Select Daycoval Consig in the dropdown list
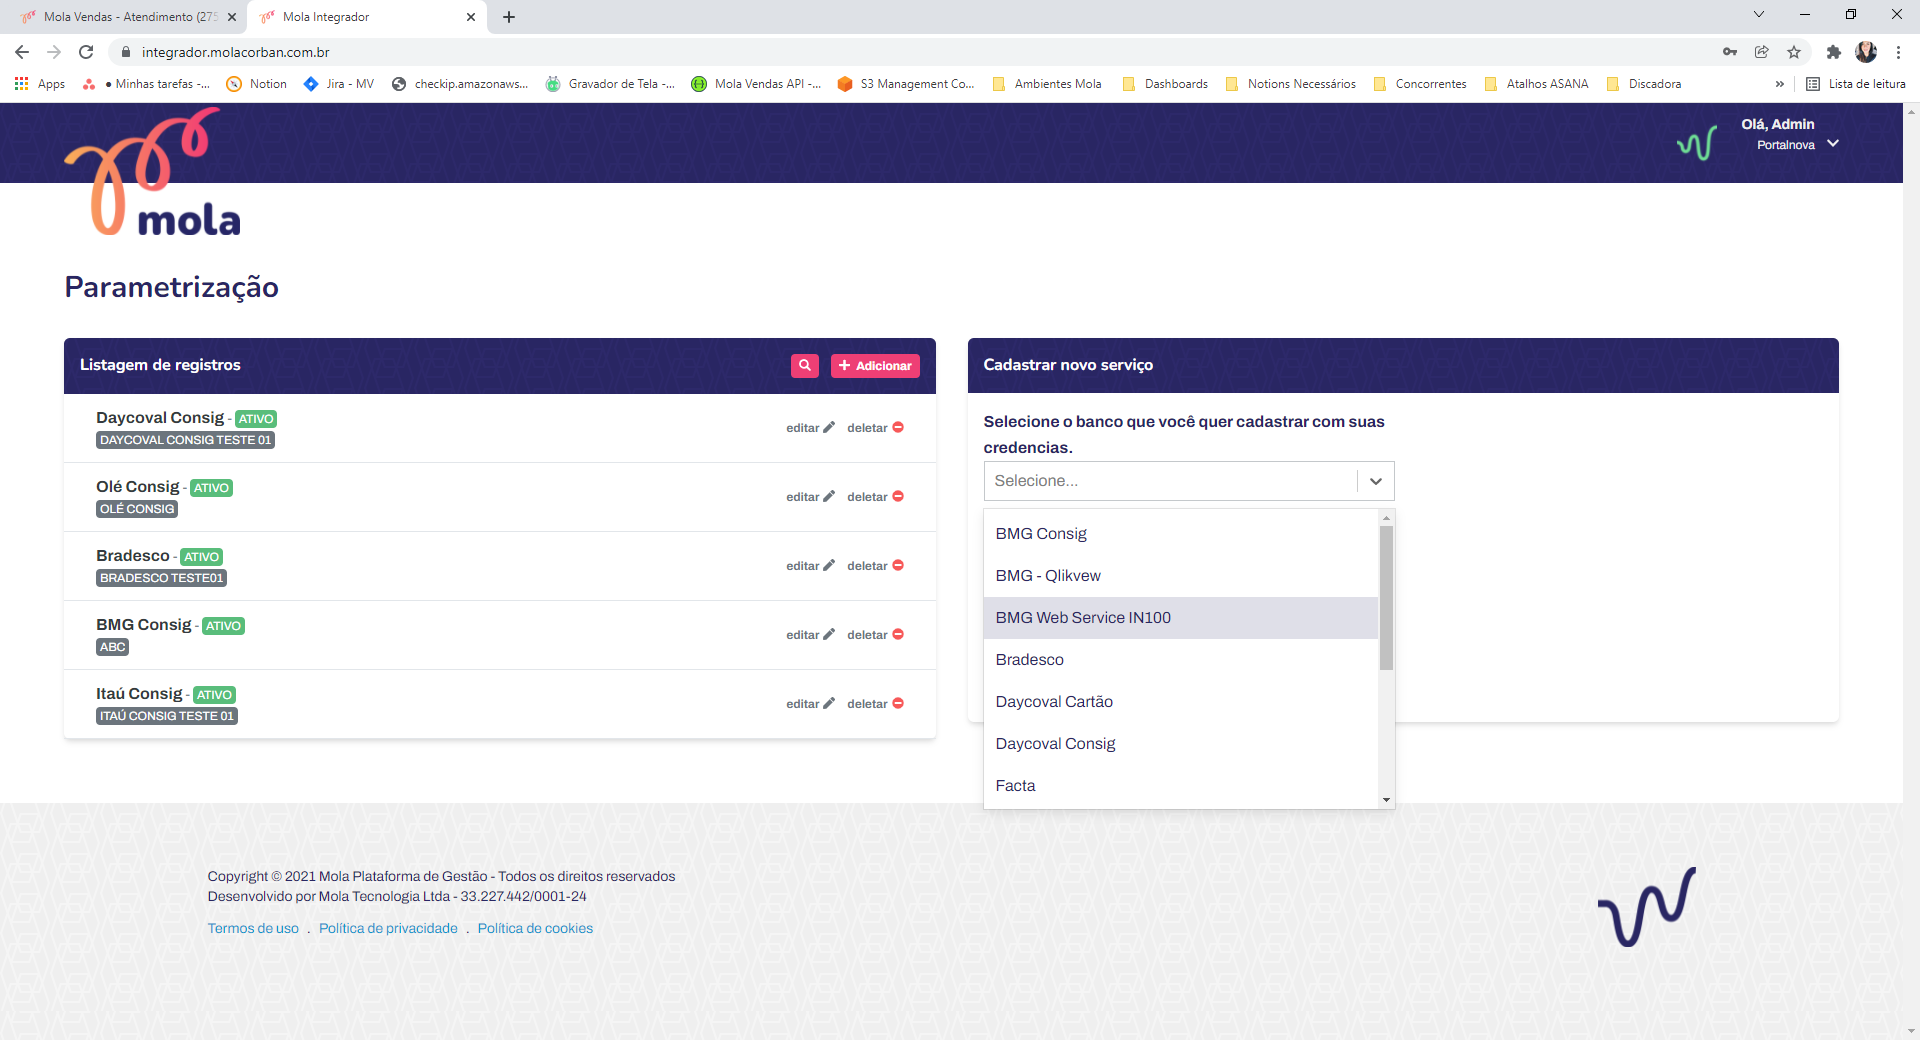Image resolution: width=1920 pixels, height=1040 pixels. point(1180,744)
